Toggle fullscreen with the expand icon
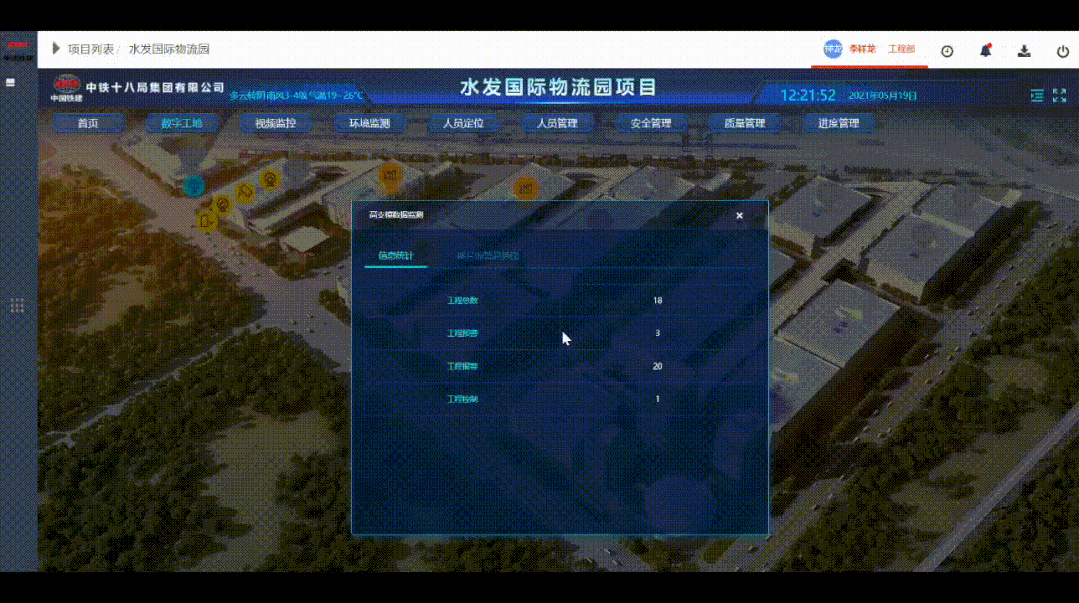 click(x=1059, y=96)
